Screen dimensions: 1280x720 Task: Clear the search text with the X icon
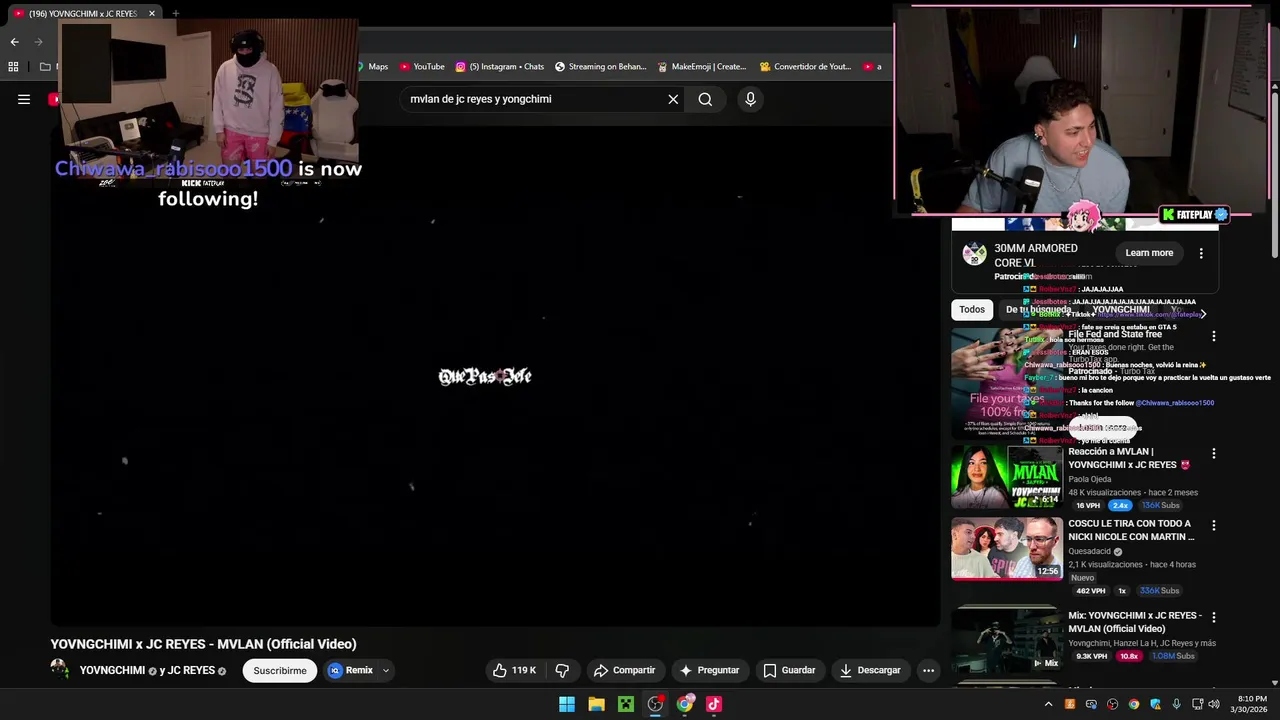[673, 99]
